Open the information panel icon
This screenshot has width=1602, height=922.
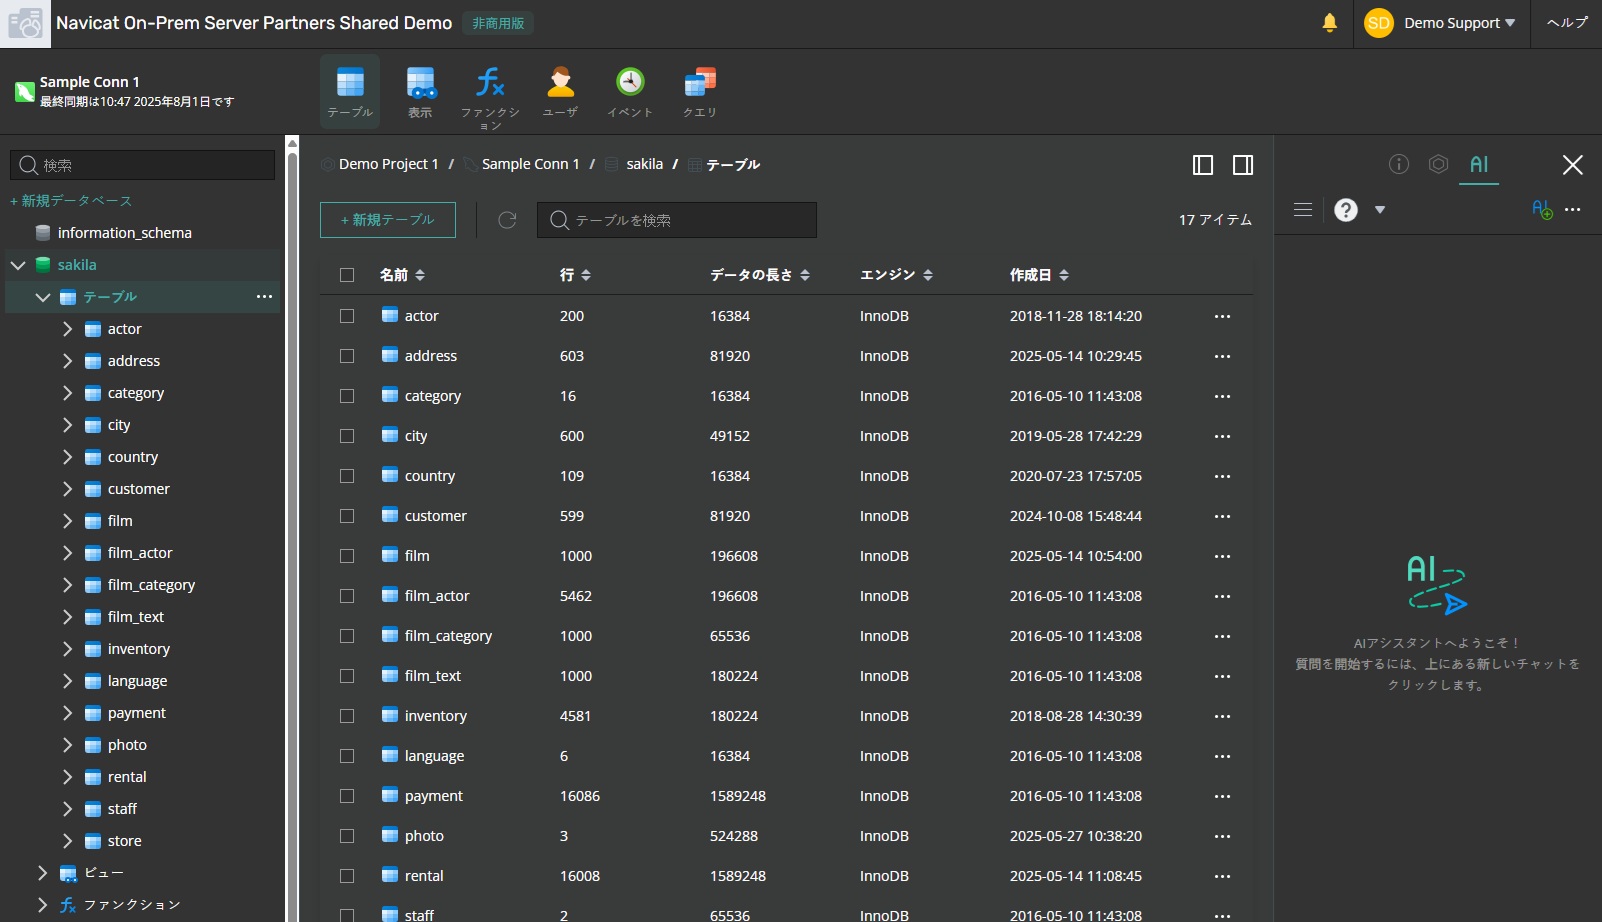point(1399,164)
